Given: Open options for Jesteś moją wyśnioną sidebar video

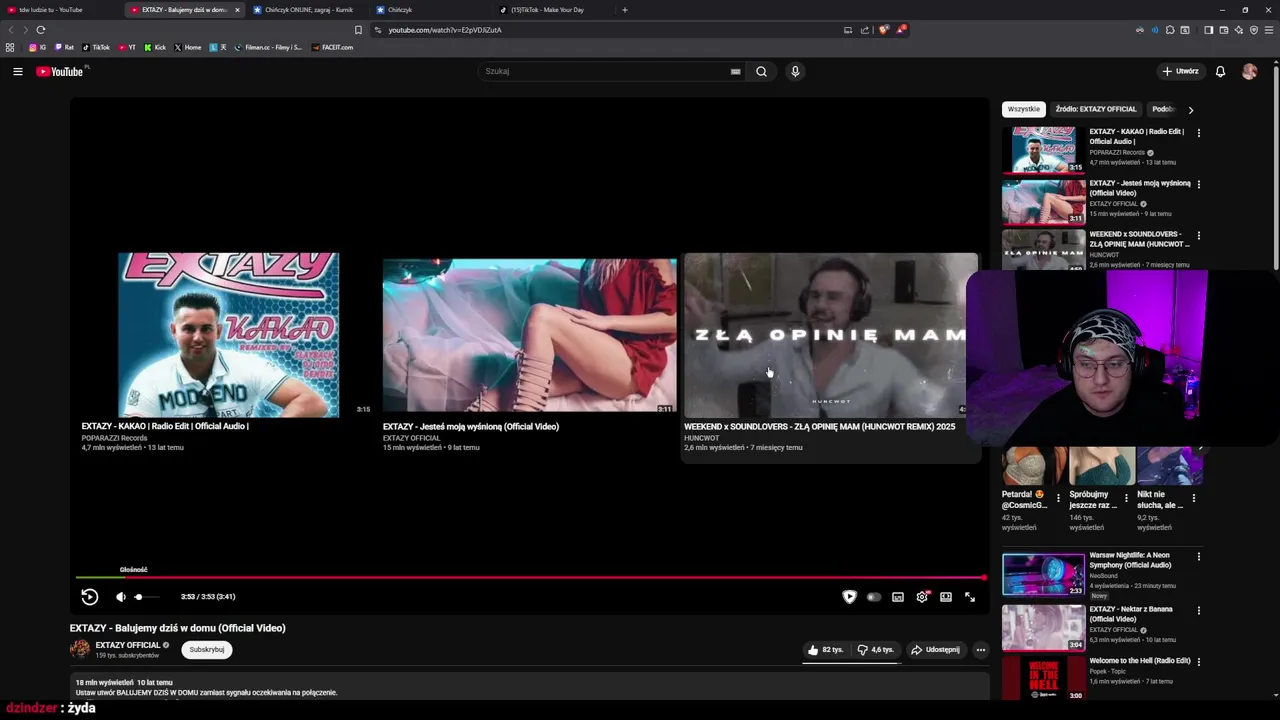Looking at the screenshot, I should 1198,184.
